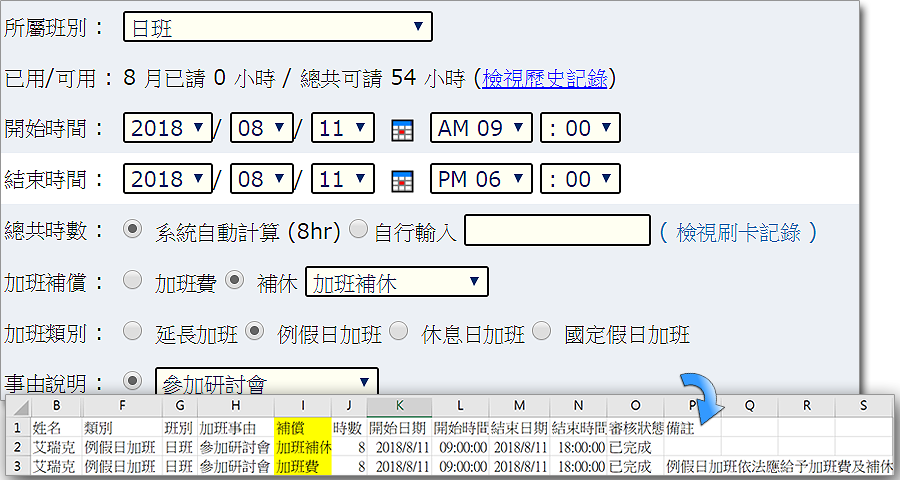900x480 pixels.
Task: Open the 所屬班別 日班 dropdown
Action: point(278,27)
